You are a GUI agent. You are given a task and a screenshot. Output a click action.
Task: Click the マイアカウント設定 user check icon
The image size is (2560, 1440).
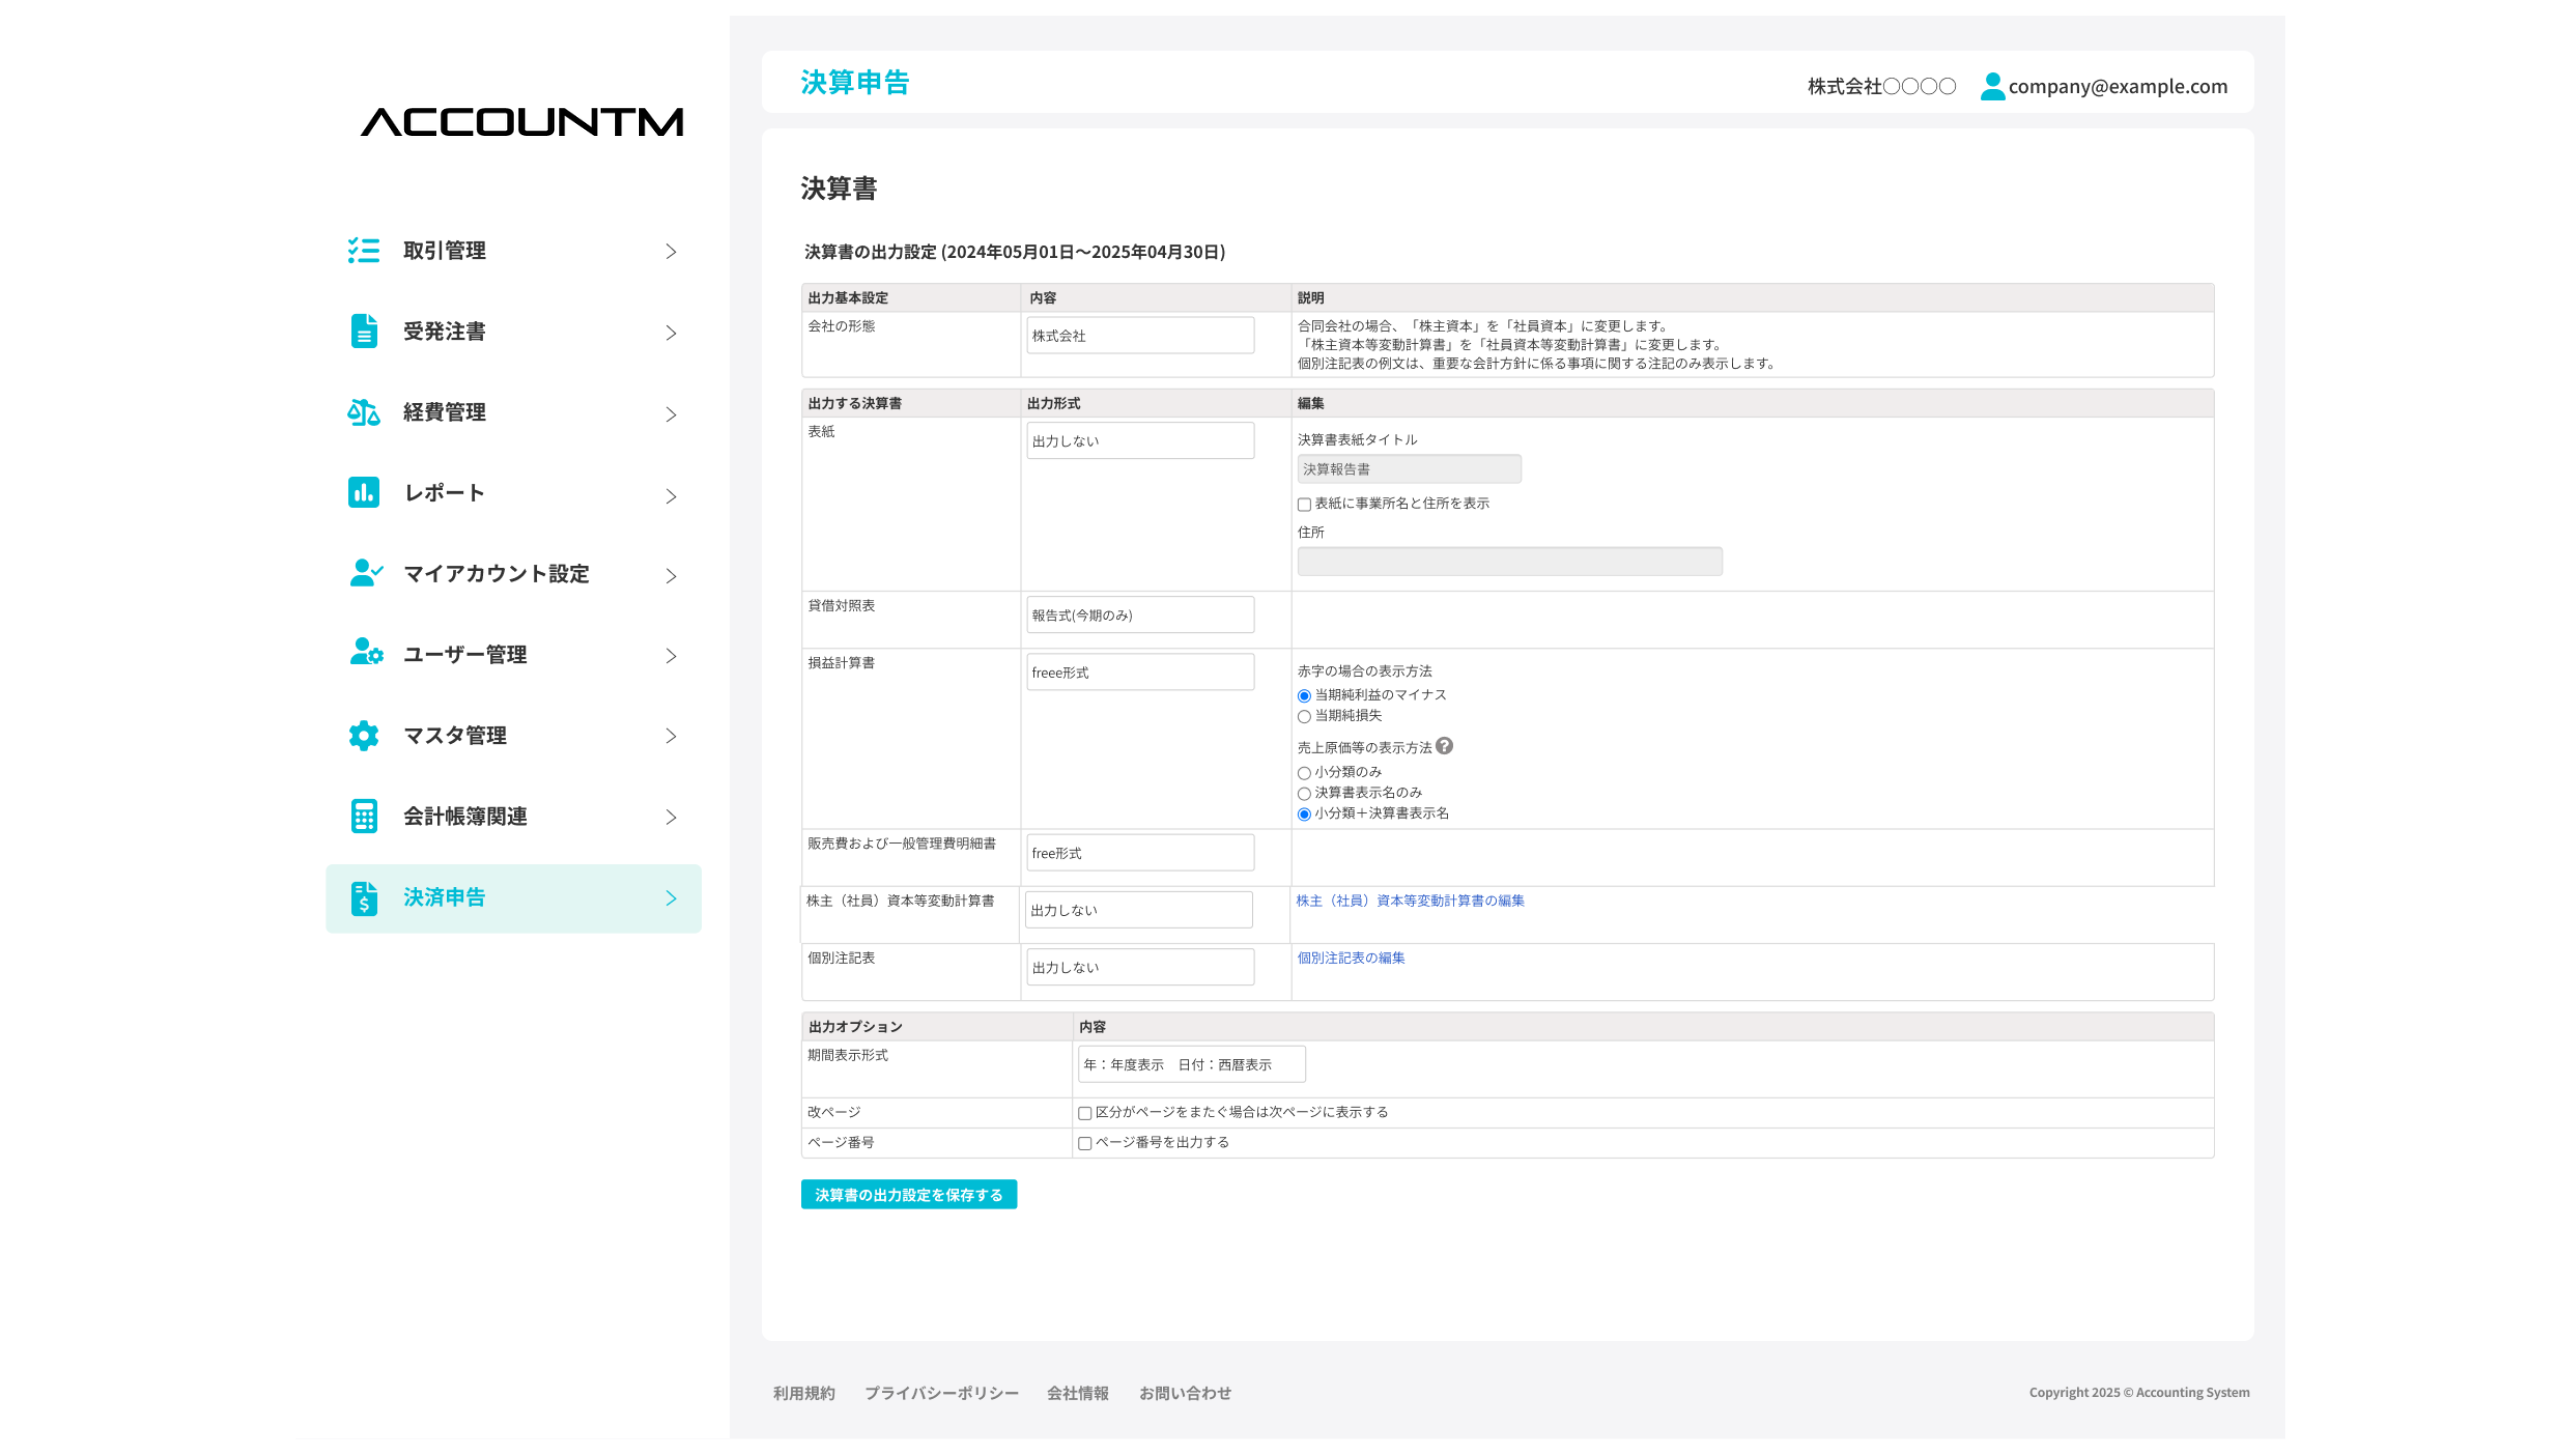point(366,573)
